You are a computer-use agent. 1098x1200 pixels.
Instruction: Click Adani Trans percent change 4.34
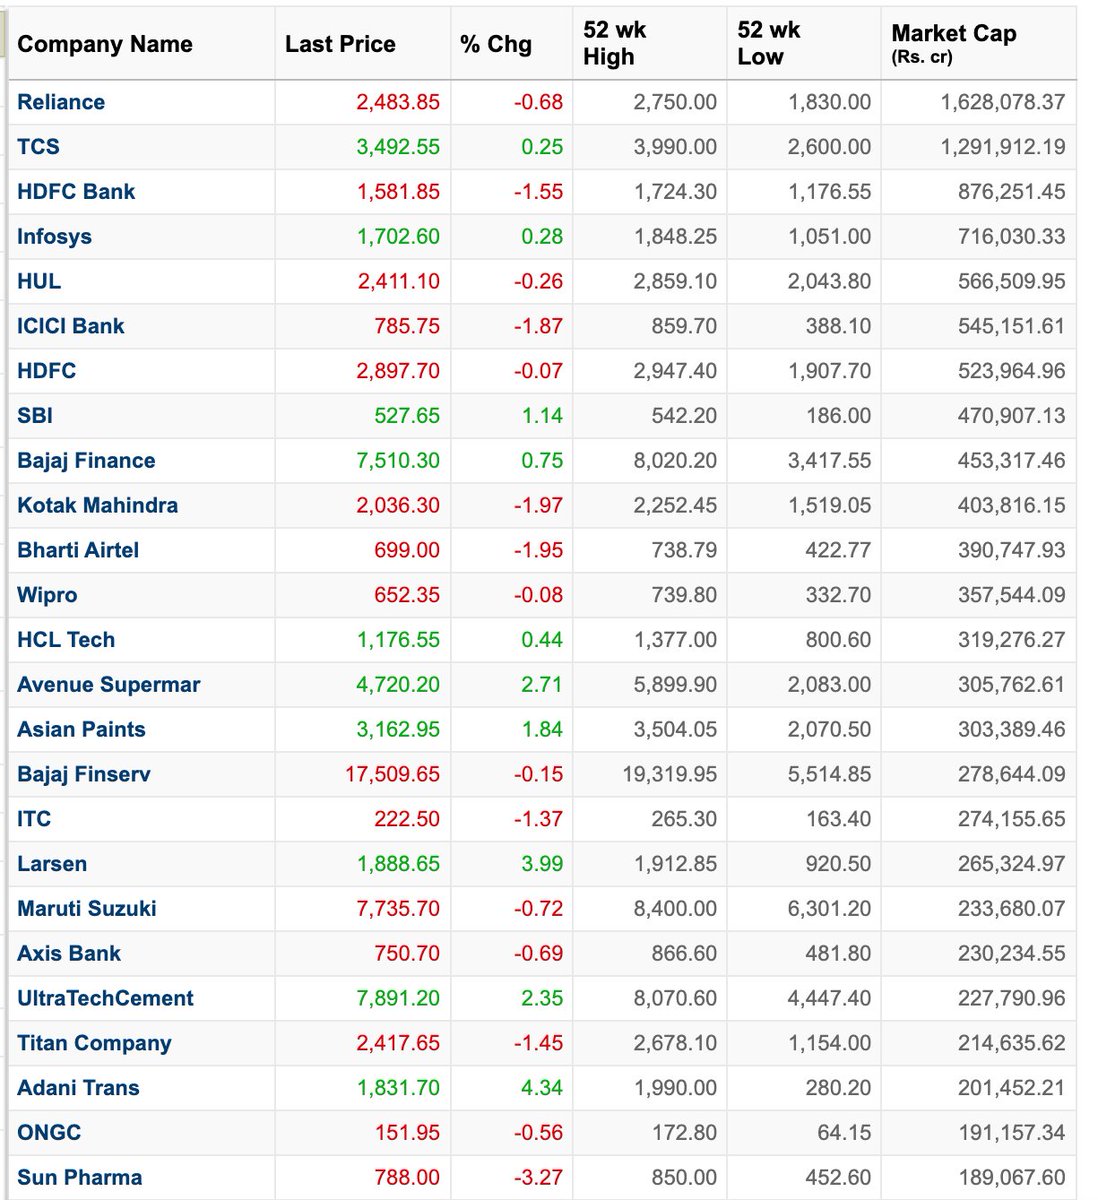click(542, 1088)
